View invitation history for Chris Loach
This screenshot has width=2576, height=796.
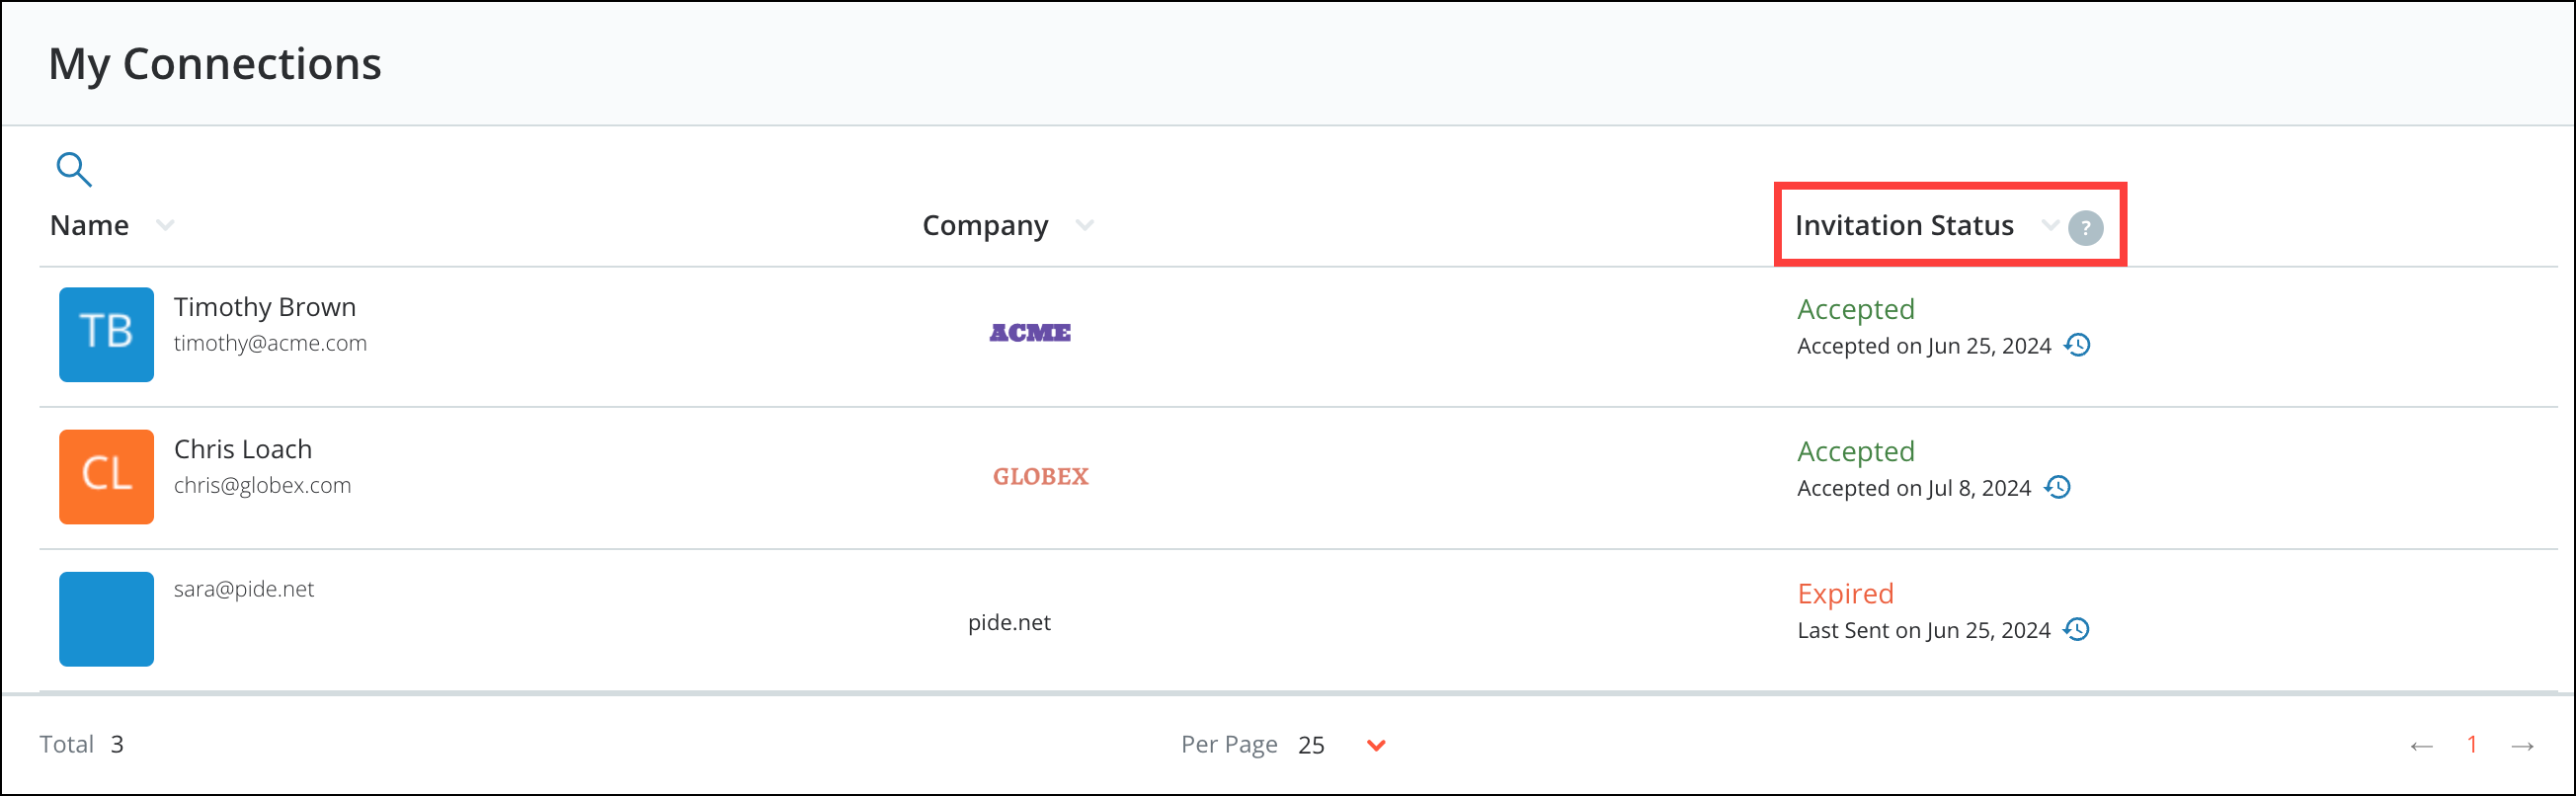pos(2058,487)
